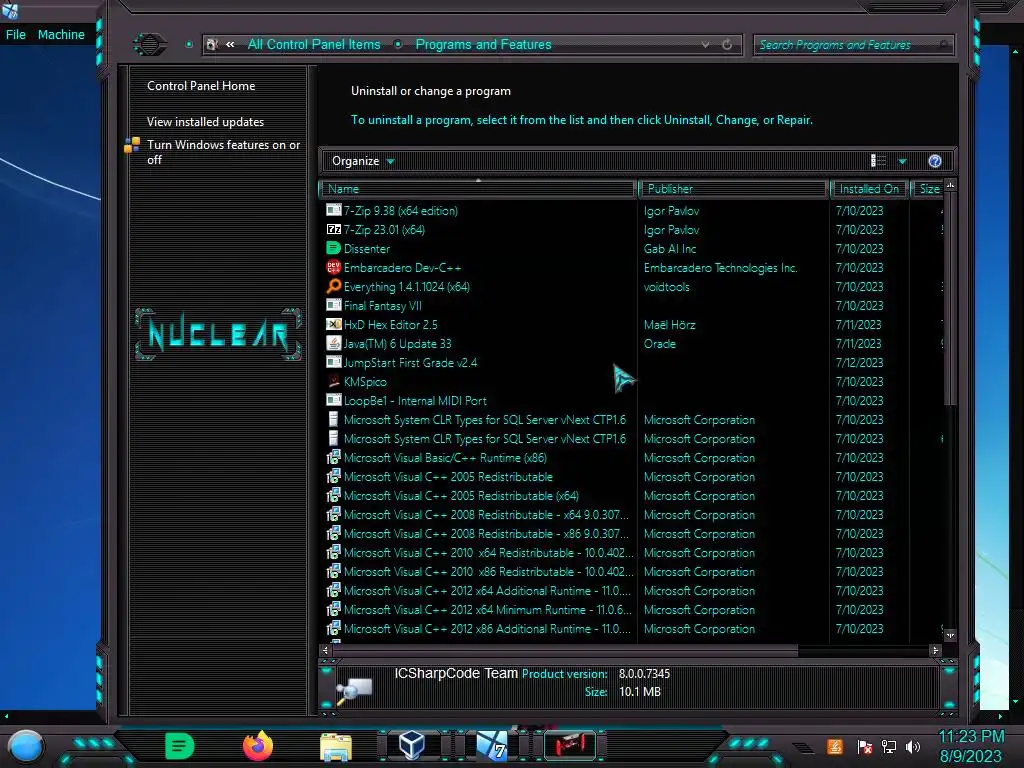Open the Organize dropdown menu
This screenshot has width=1024, height=768.
tap(363, 161)
